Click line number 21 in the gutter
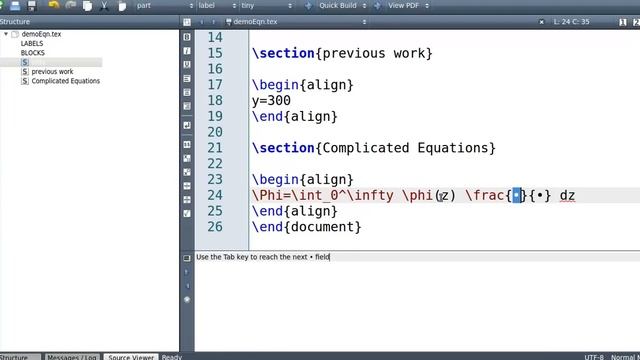640x360 pixels. click(x=215, y=148)
